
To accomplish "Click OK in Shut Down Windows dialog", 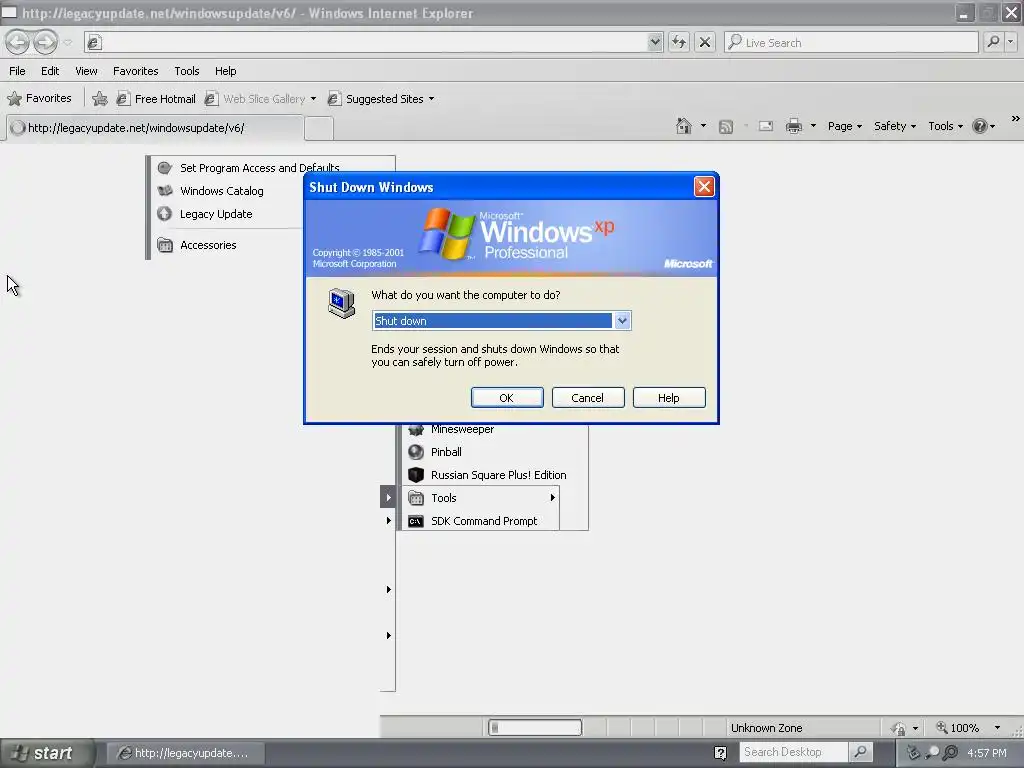I will point(507,398).
